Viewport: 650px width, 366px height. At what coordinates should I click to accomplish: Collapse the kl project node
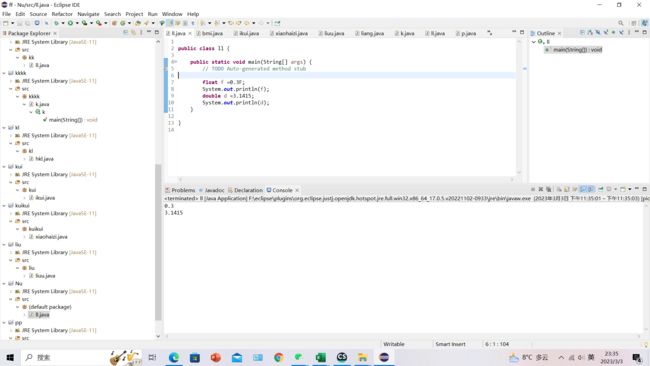coord(4,128)
